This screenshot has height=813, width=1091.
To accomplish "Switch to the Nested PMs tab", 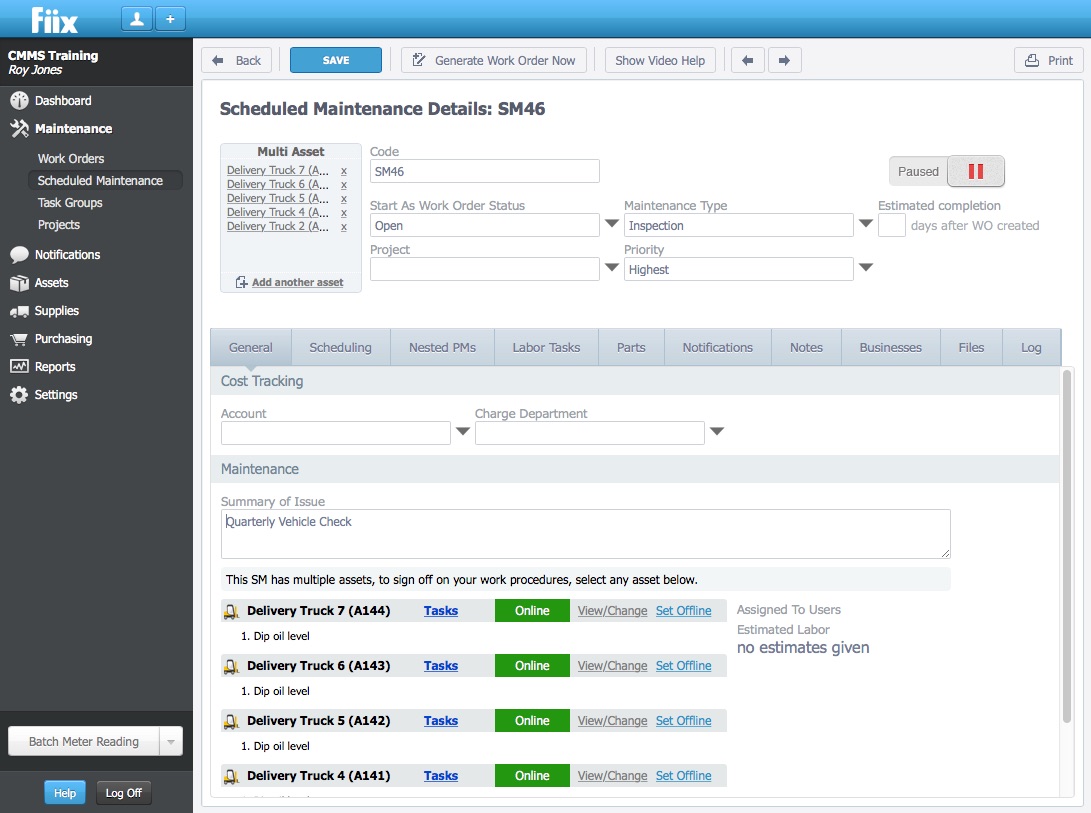I will [x=443, y=347].
